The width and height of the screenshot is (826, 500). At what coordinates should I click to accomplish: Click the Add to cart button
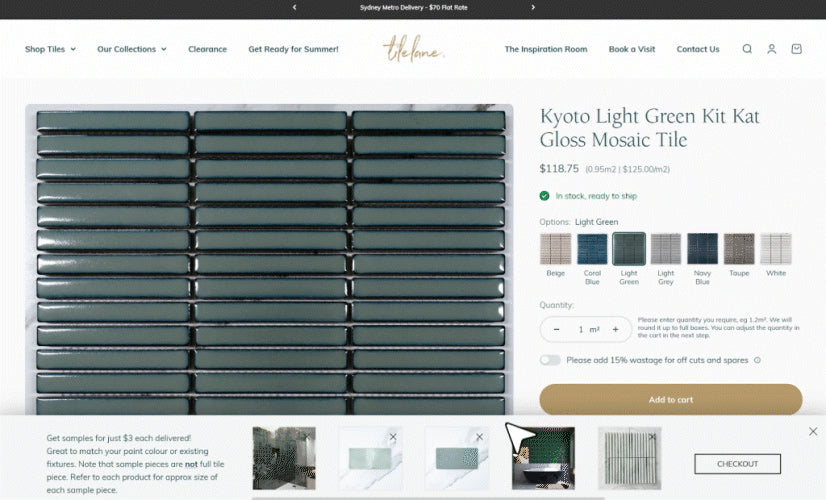(670, 400)
